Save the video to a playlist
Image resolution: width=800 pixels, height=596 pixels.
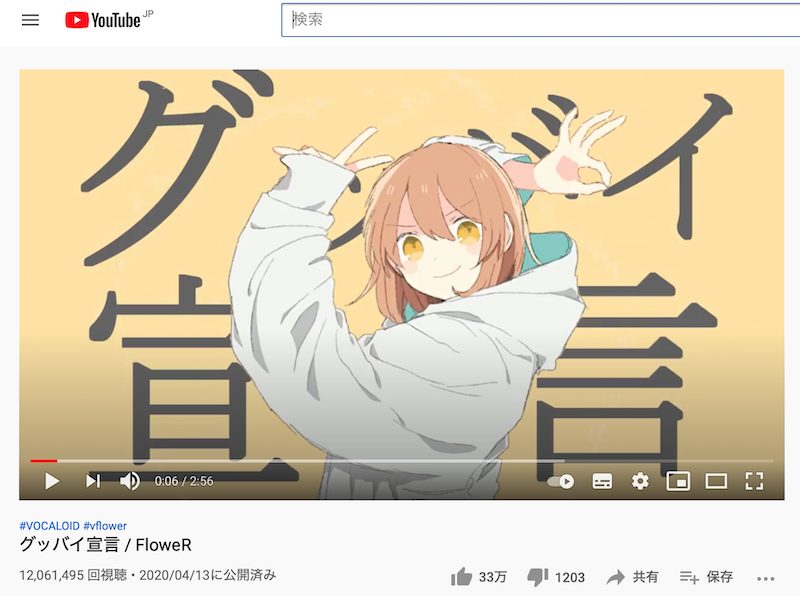(x=706, y=577)
